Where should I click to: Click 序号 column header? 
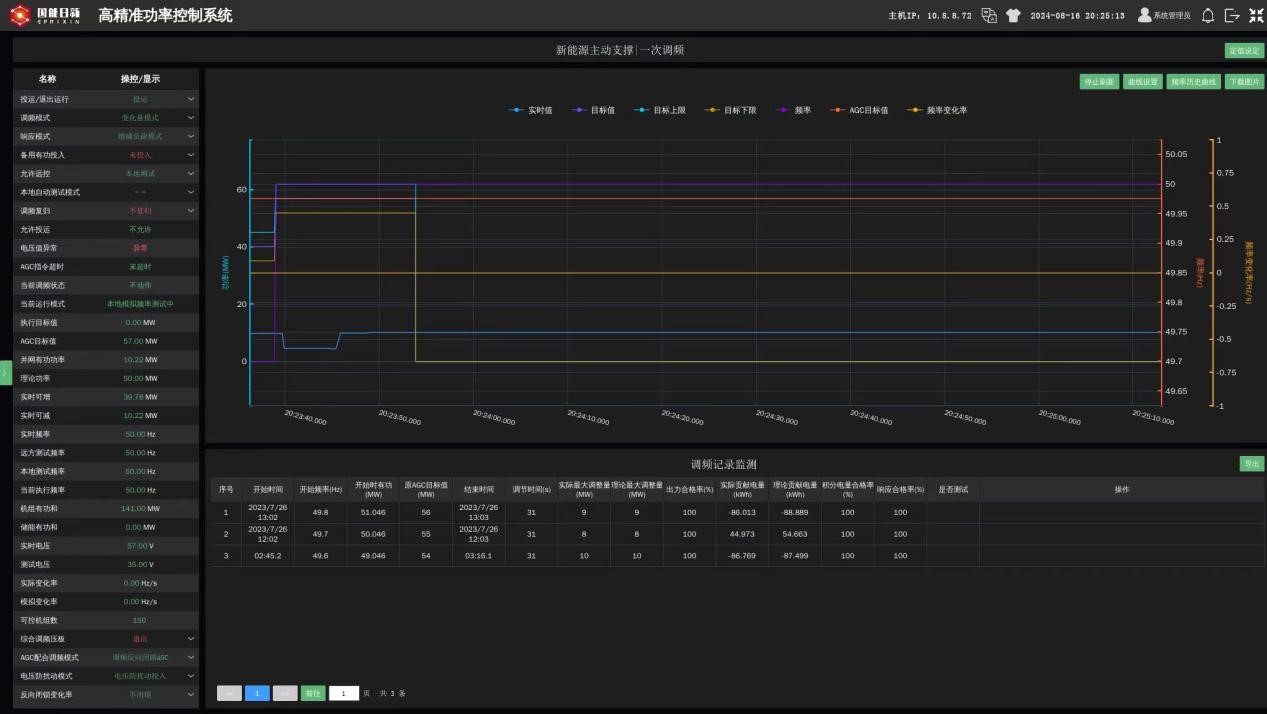coord(226,490)
